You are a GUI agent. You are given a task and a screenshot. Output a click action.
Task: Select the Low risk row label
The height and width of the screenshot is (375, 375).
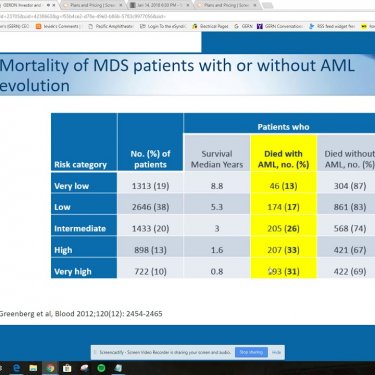point(84,204)
